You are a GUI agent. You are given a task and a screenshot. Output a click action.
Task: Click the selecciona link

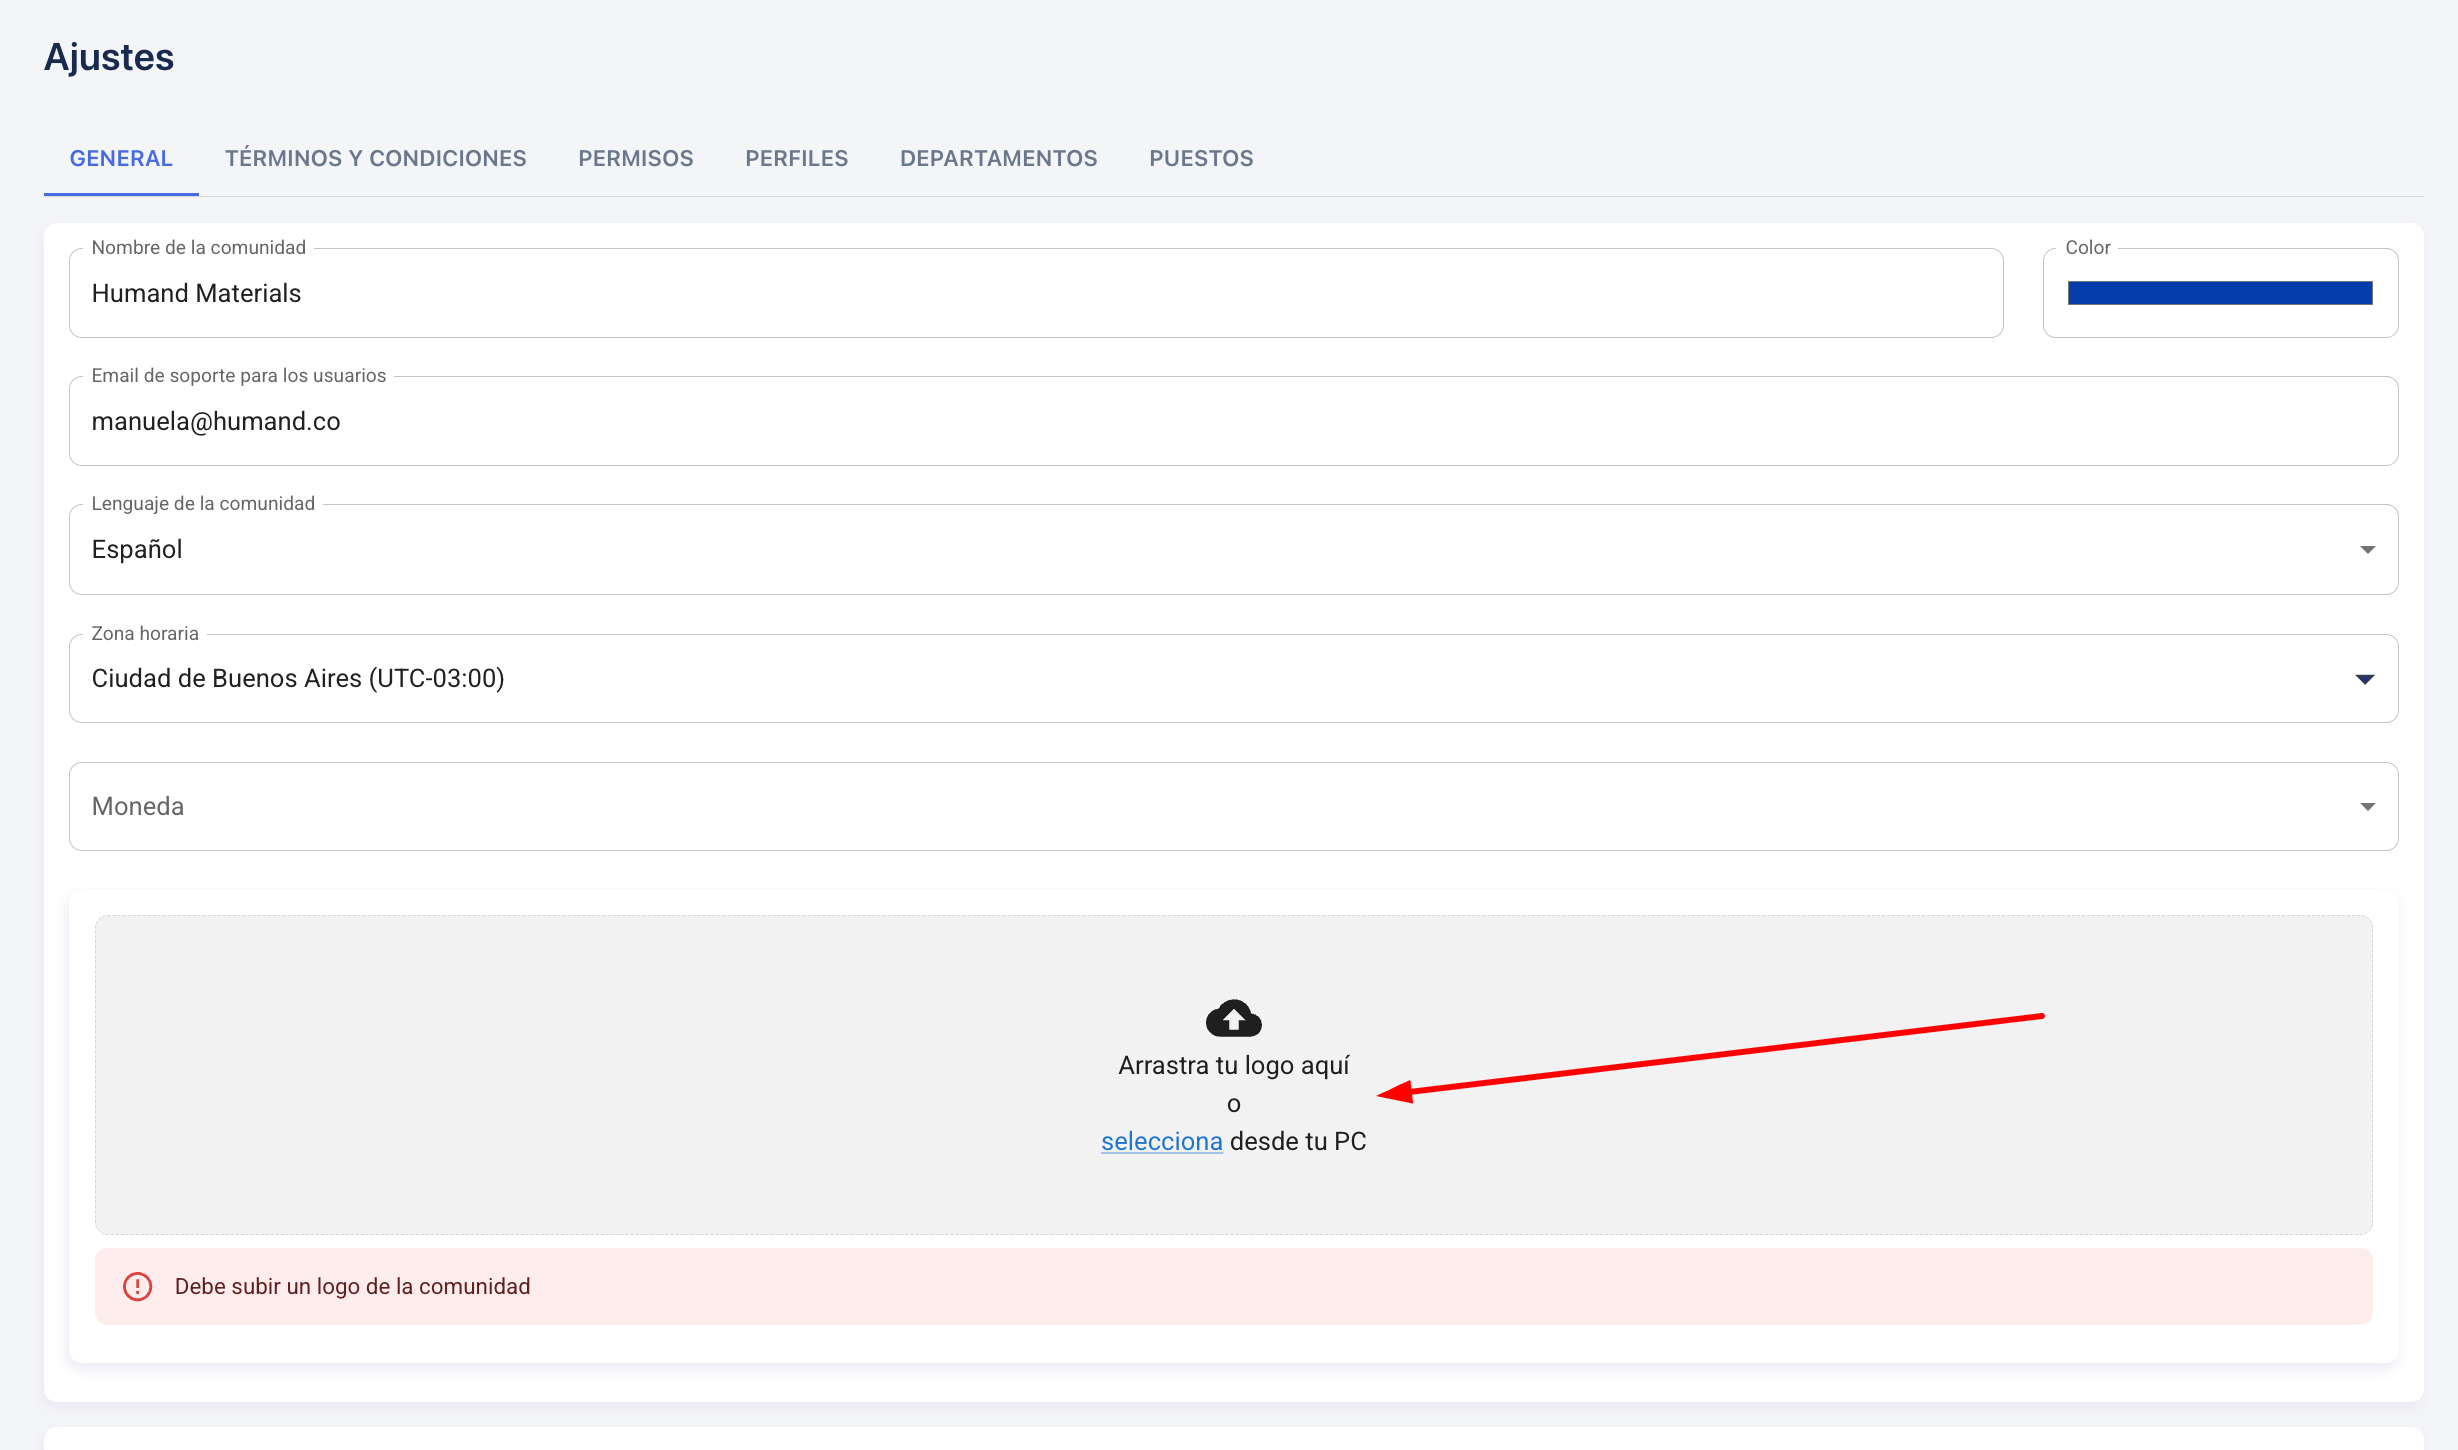[1161, 1141]
